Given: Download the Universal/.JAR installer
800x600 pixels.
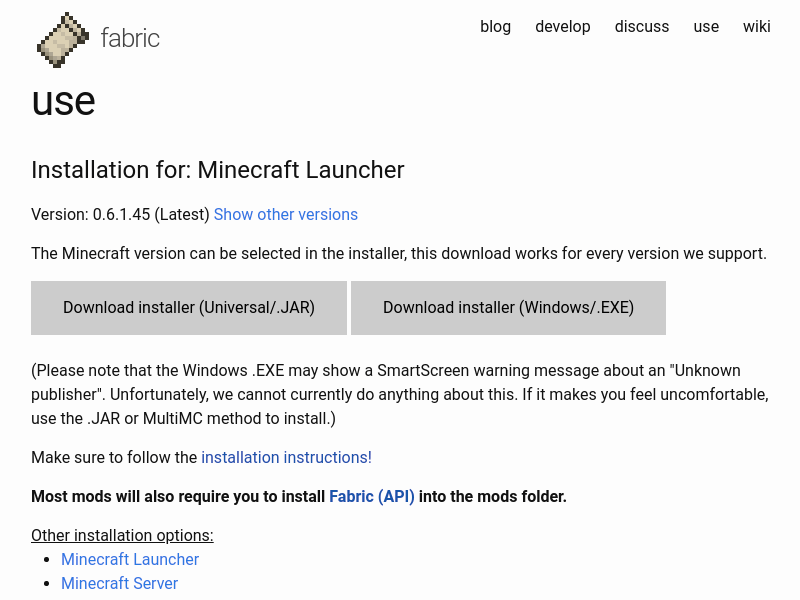Looking at the screenshot, I should [x=189, y=308].
